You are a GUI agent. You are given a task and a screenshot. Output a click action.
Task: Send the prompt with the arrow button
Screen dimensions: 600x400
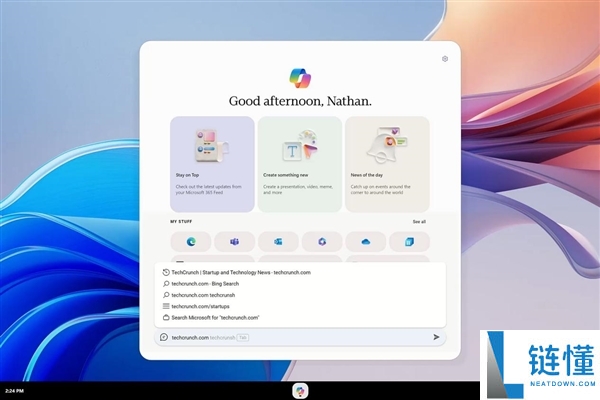click(436, 337)
